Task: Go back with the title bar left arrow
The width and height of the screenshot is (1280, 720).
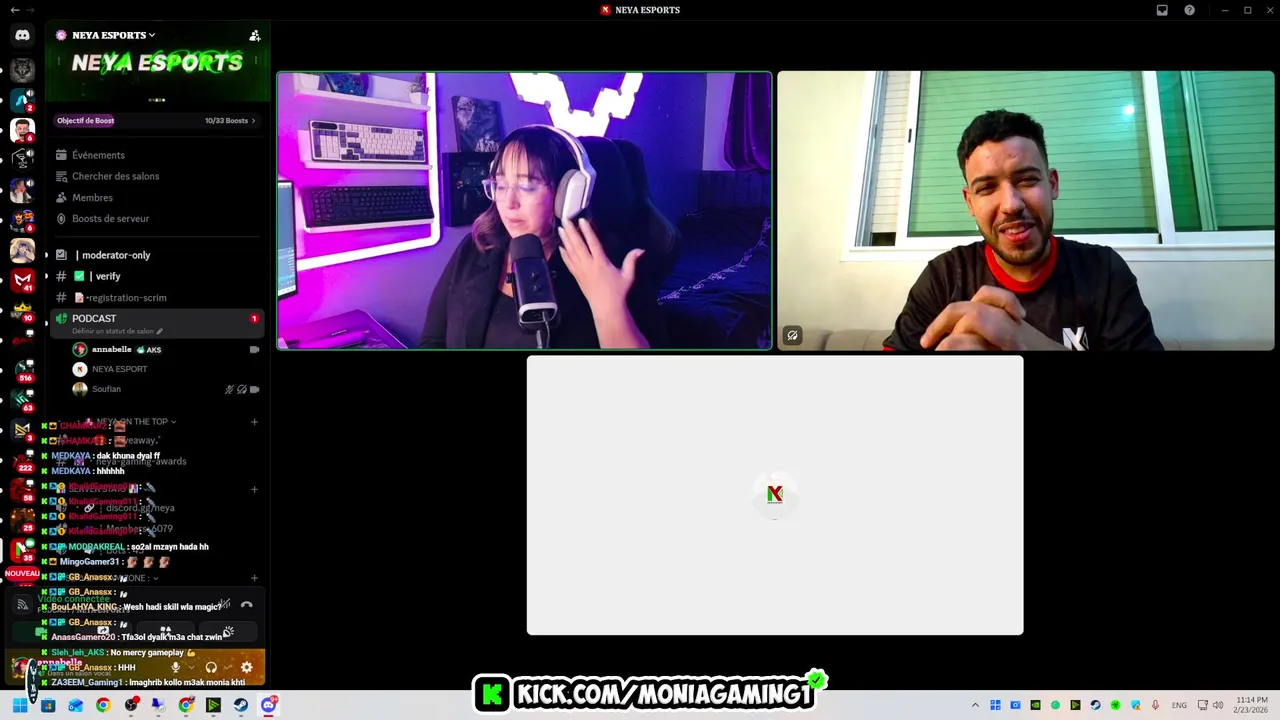Action: pyautogui.click(x=14, y=10)
